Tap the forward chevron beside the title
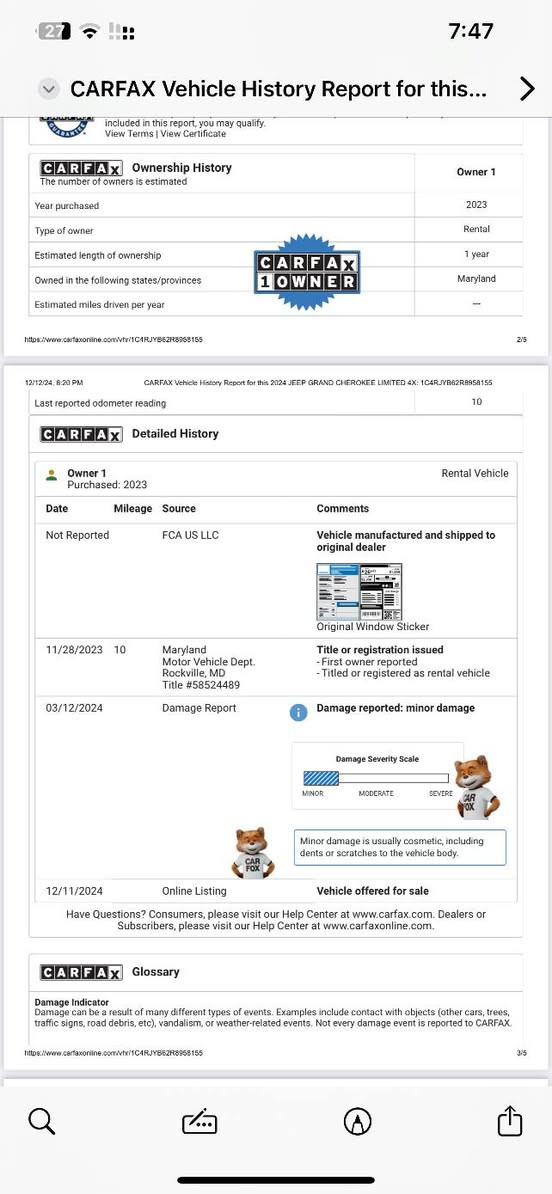Screen dimensions: 552x1194 click(527, 89)
